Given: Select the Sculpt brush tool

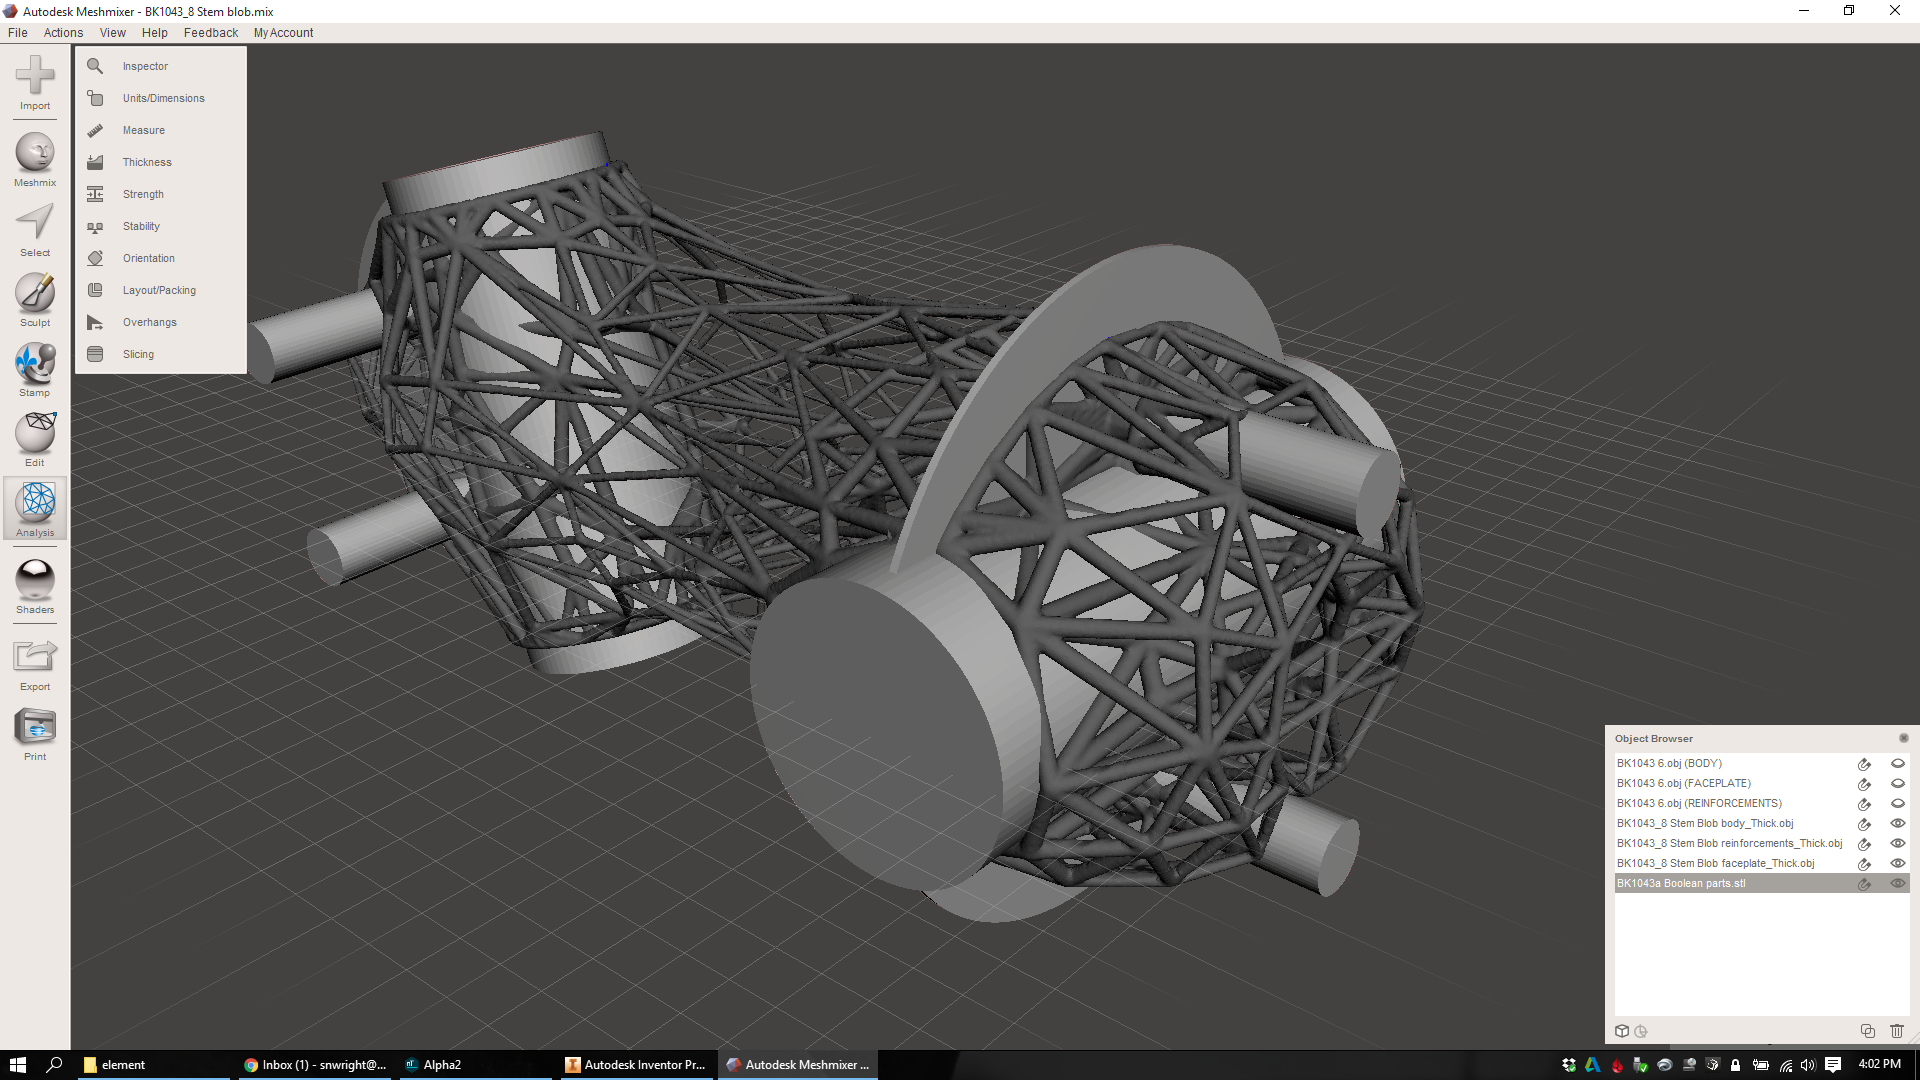Looking at the screenshot, I should click(x=35, y=294).
